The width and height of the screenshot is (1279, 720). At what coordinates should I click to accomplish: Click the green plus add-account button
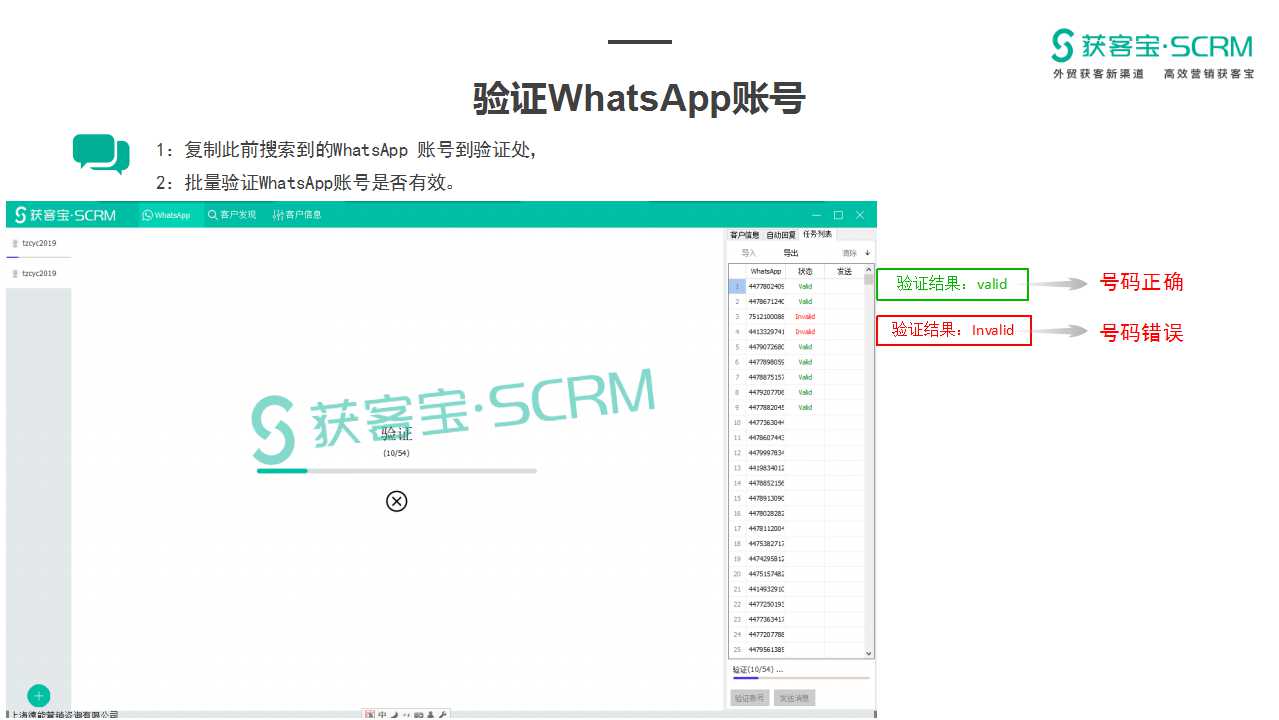click(x=39, y=695)
